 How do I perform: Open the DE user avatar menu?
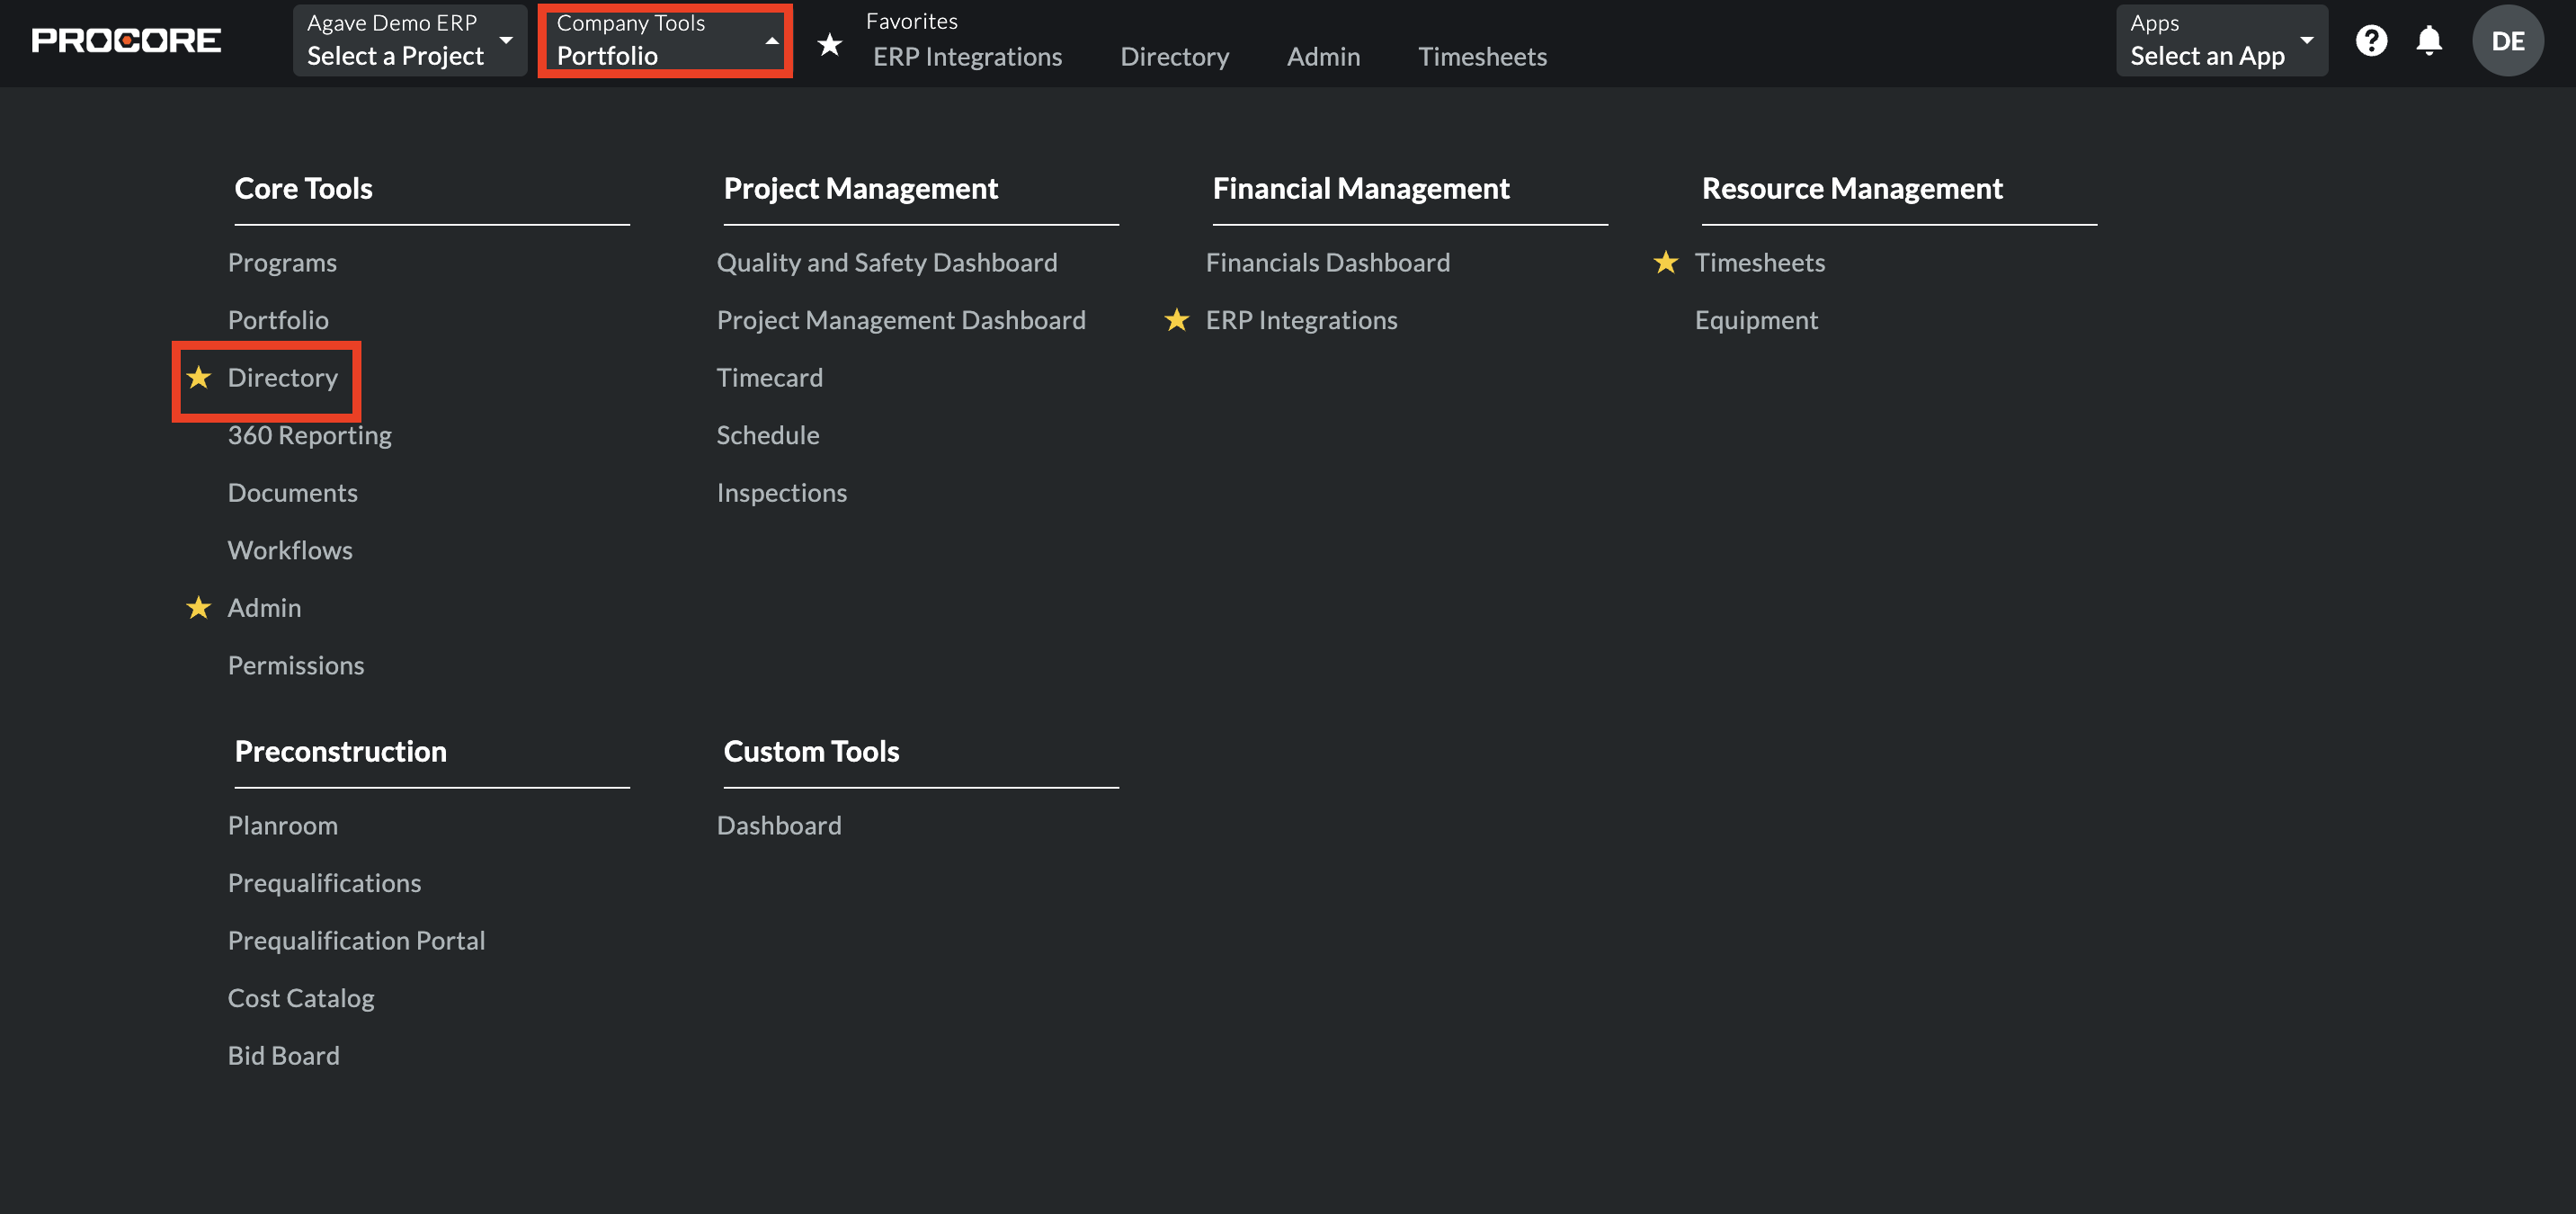pos(2507,40)
